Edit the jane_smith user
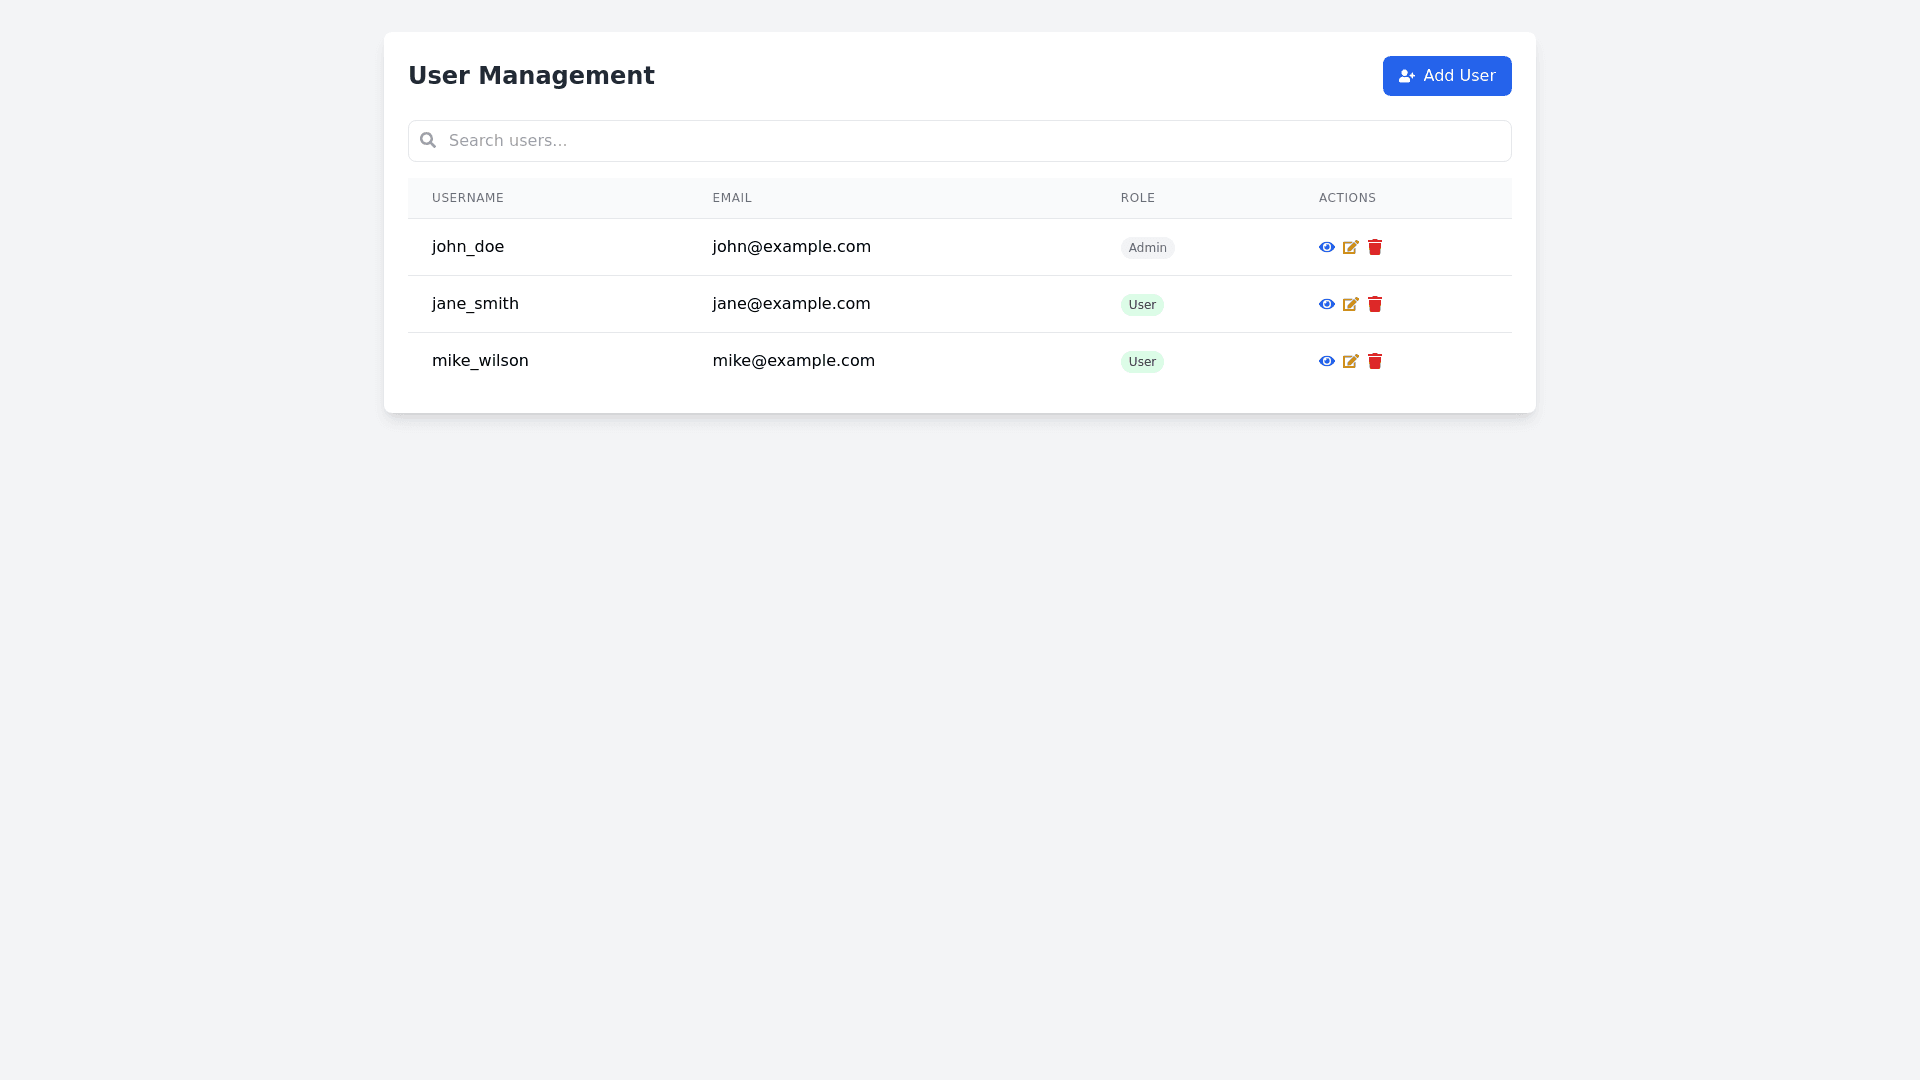The width and height of the screenshot is (1920, 1080). point(1350,304)
